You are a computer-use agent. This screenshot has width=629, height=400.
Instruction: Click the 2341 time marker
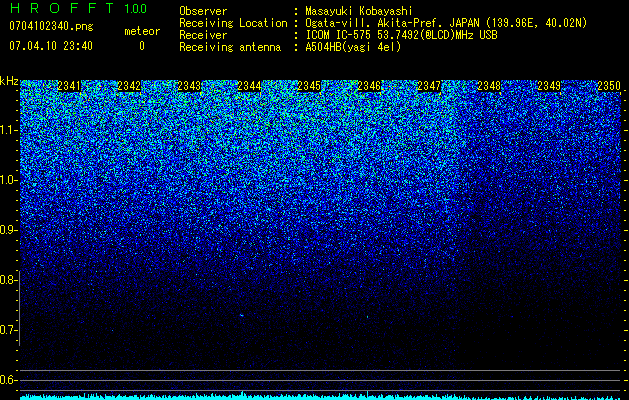coord(69,86)
